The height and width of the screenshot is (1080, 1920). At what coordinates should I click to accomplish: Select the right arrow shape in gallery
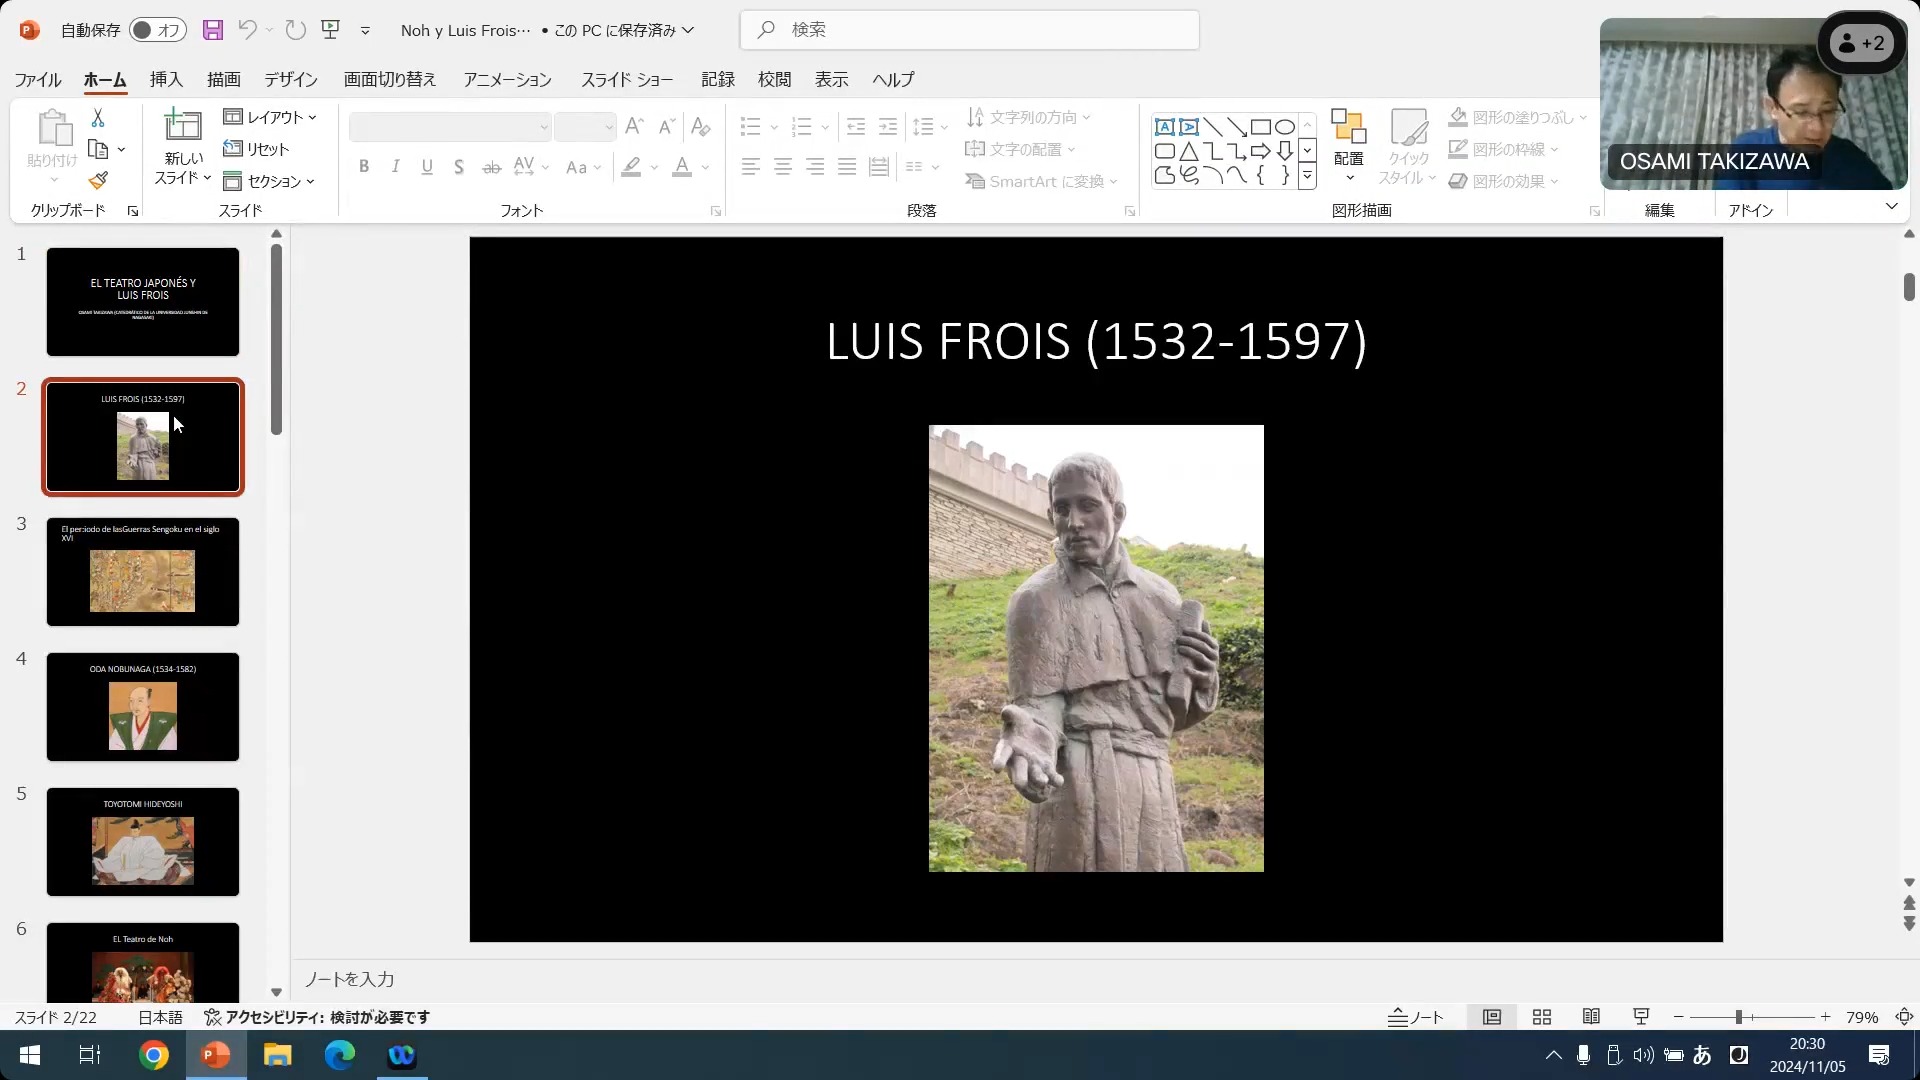pos(1261,151)
